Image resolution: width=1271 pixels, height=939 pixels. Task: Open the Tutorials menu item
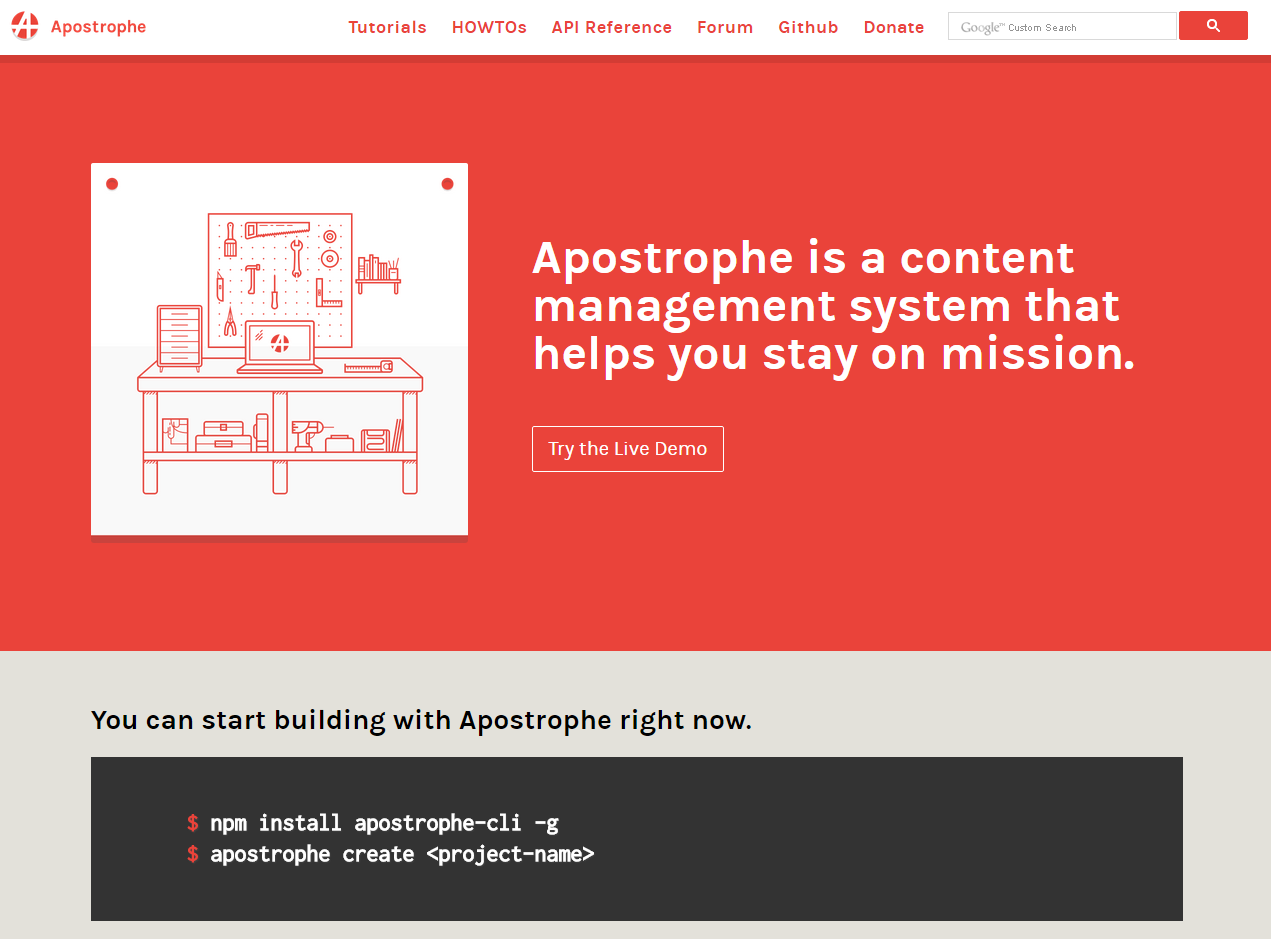pos(387,27)
